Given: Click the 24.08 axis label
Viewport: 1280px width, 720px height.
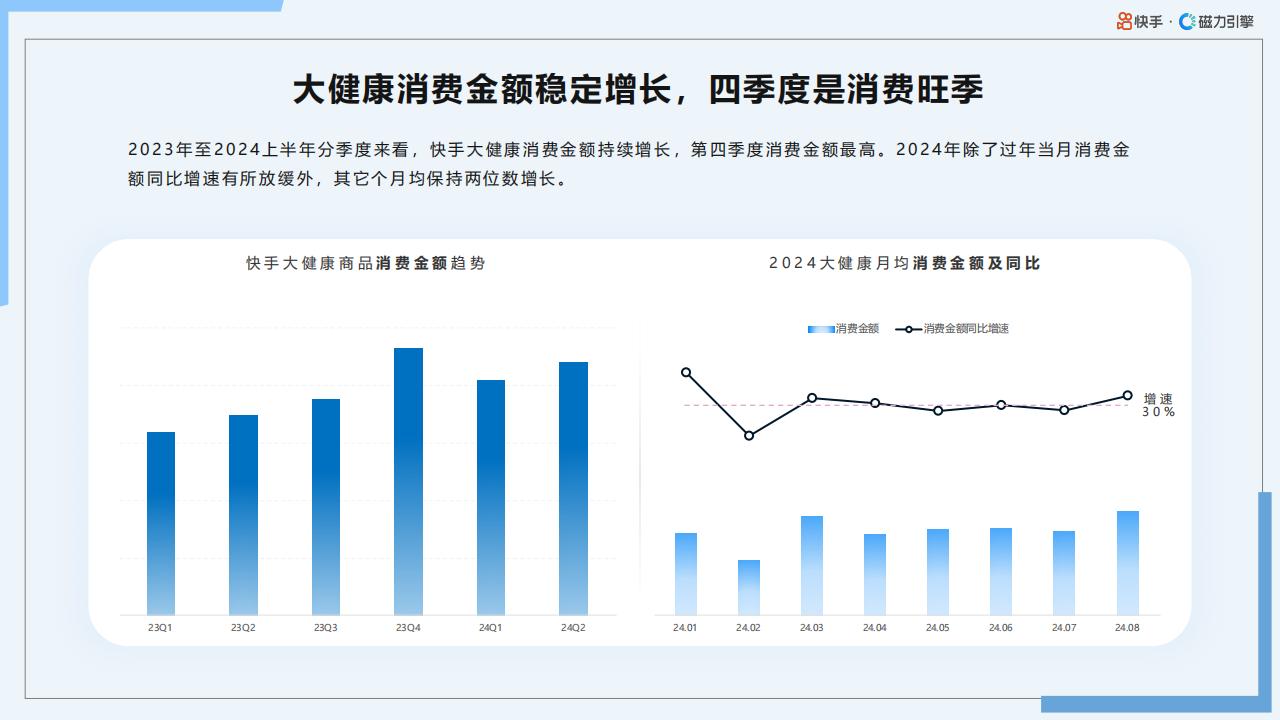Looking at the screenshot, I should (x=1127, y=628).
